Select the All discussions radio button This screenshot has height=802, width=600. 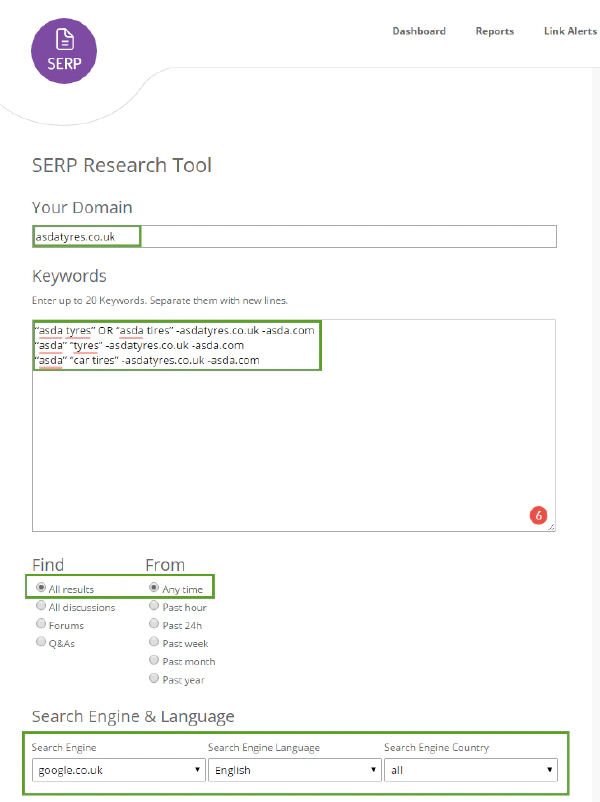tap(41, 606)
